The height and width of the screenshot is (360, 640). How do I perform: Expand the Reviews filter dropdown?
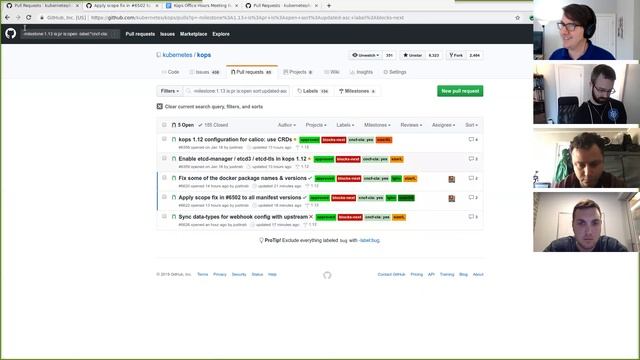pos(411,125)
